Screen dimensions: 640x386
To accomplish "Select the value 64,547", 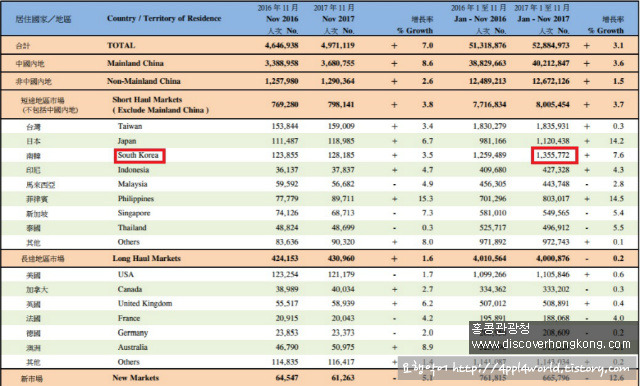I will click(287, 378).
